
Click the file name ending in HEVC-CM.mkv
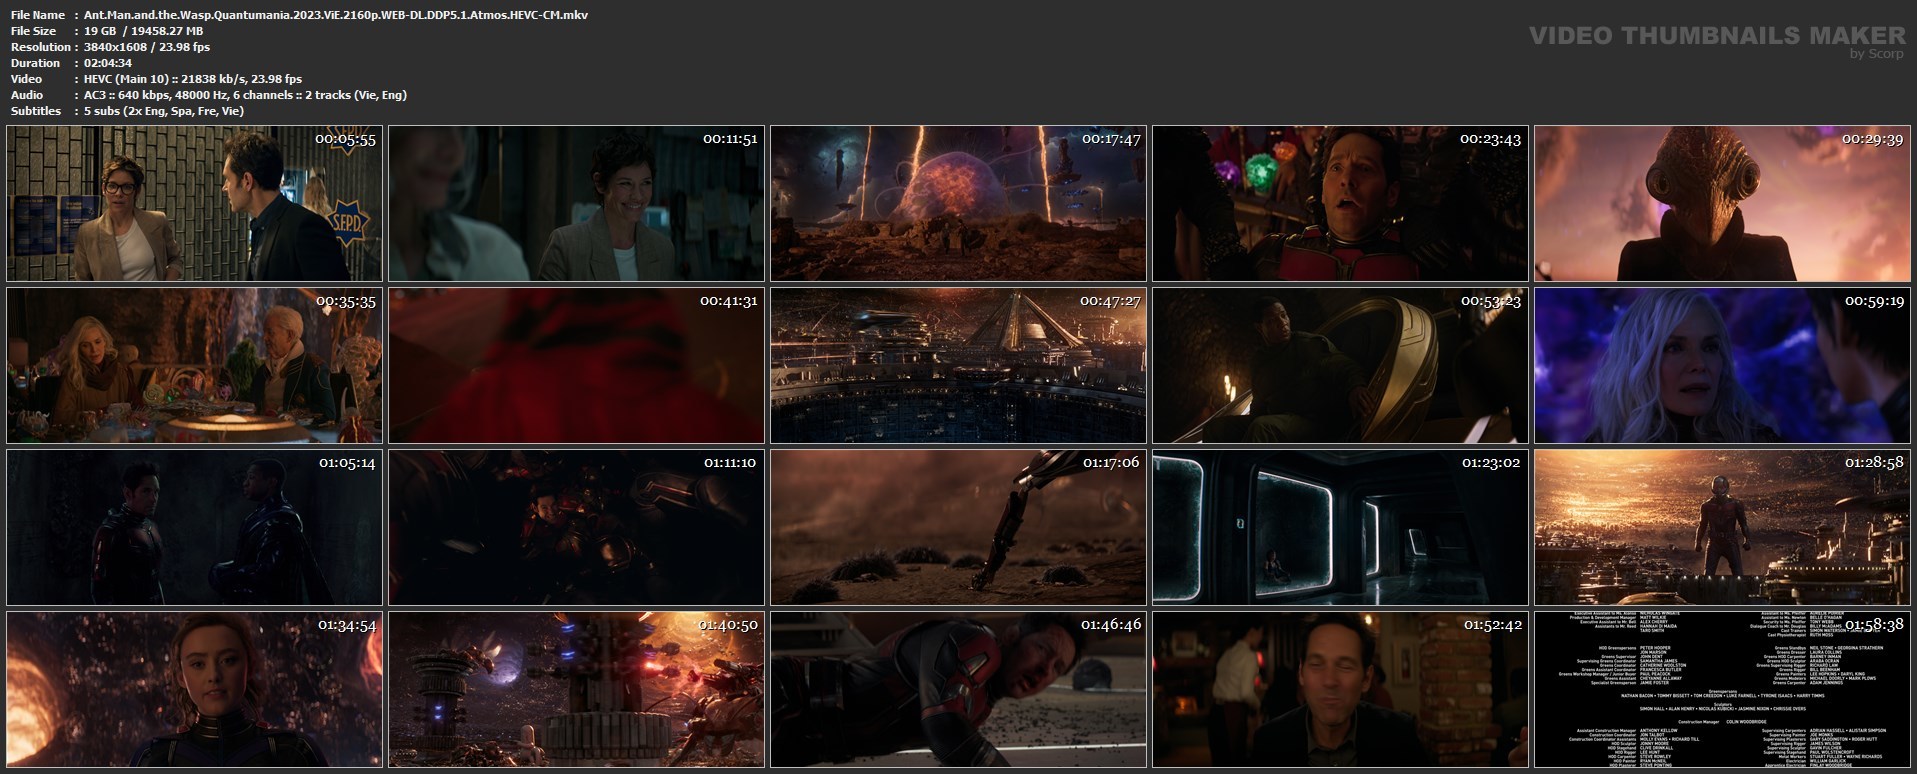point(336,15)
